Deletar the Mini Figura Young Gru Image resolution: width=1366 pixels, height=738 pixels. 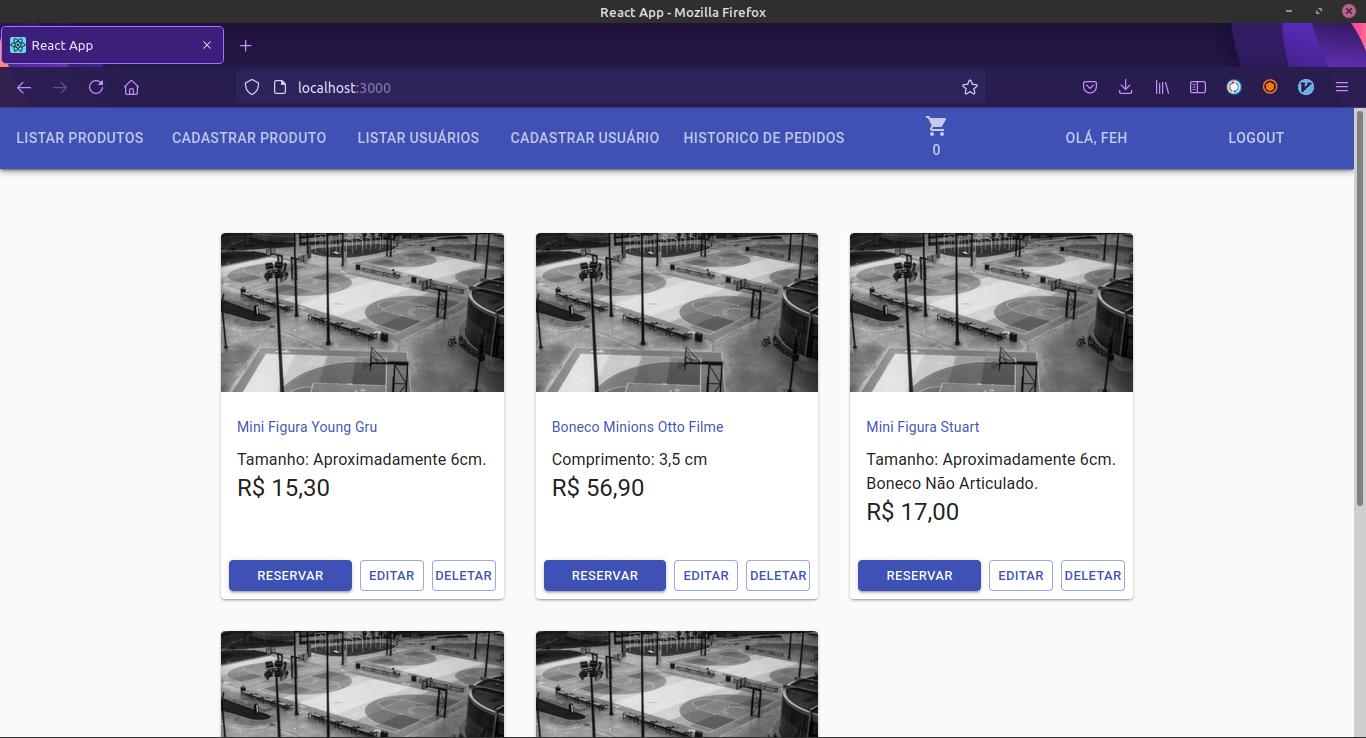click(464, 576)
